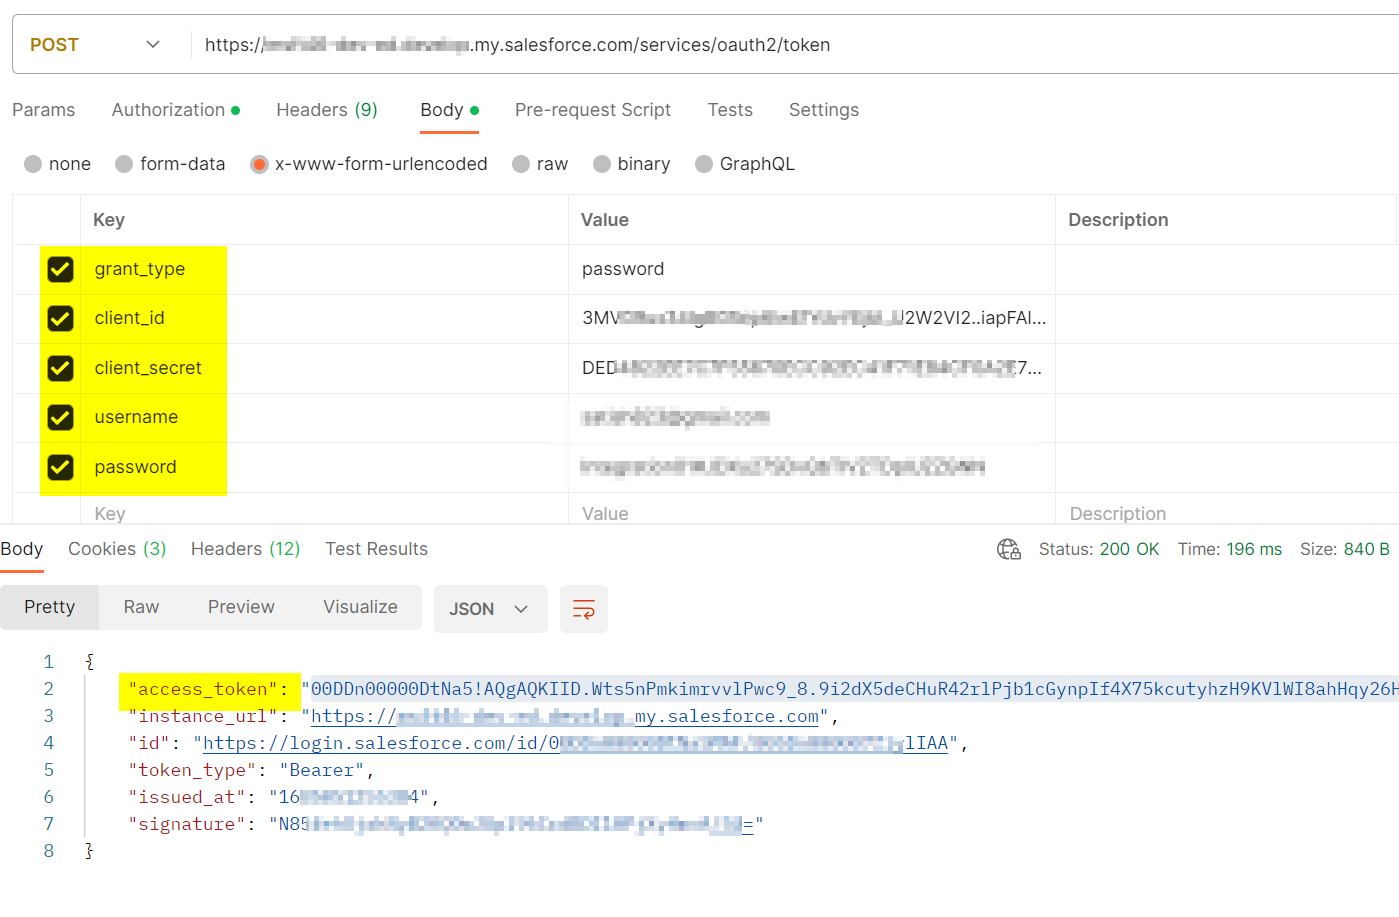Toggle the word wrap icon in response toolbar
Screen dimensions: 1399x917
click(x=584, y=609)
